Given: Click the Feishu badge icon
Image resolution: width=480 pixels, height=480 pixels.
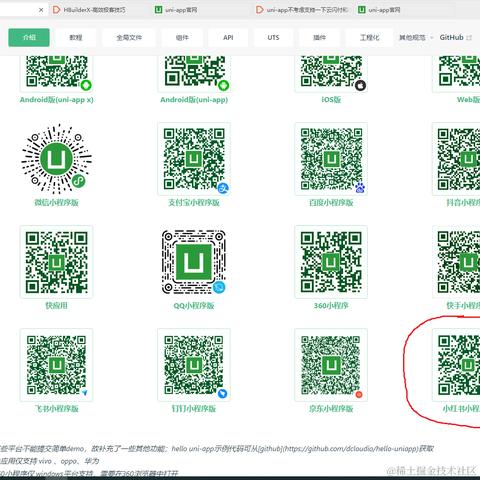Looking at the screenshot, I should (x=85, y=393).
